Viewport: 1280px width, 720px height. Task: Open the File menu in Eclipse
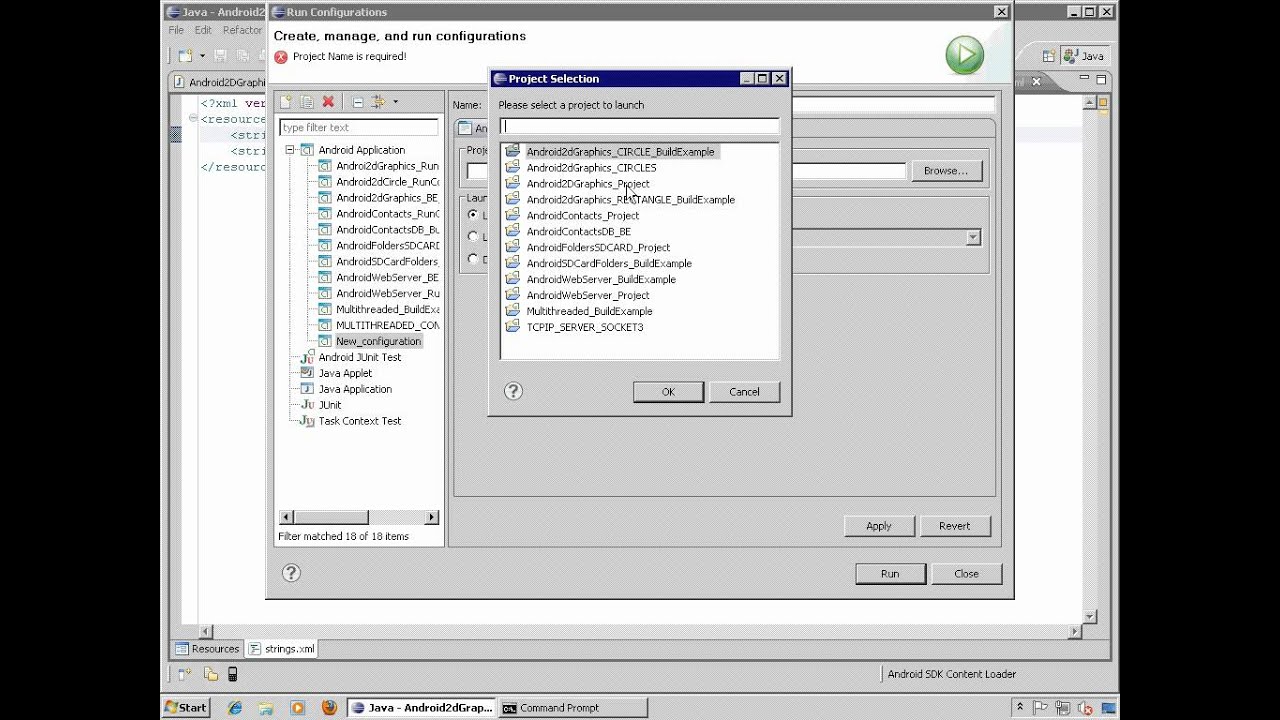[x=176, y=30]
